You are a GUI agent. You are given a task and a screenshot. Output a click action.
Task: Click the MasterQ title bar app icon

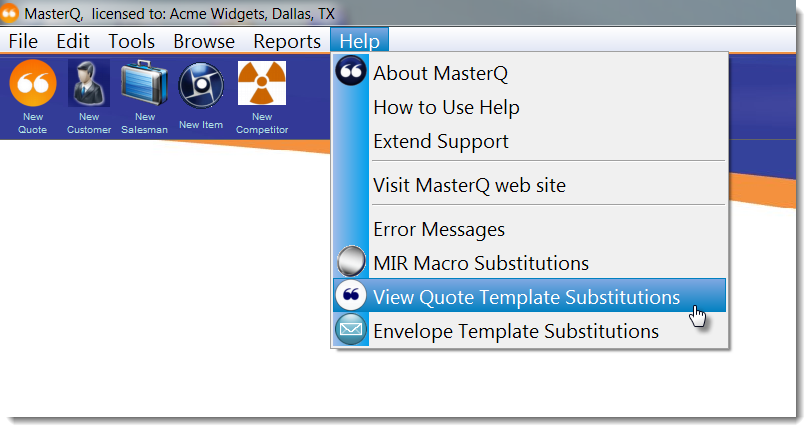click(x=11, y=13)
